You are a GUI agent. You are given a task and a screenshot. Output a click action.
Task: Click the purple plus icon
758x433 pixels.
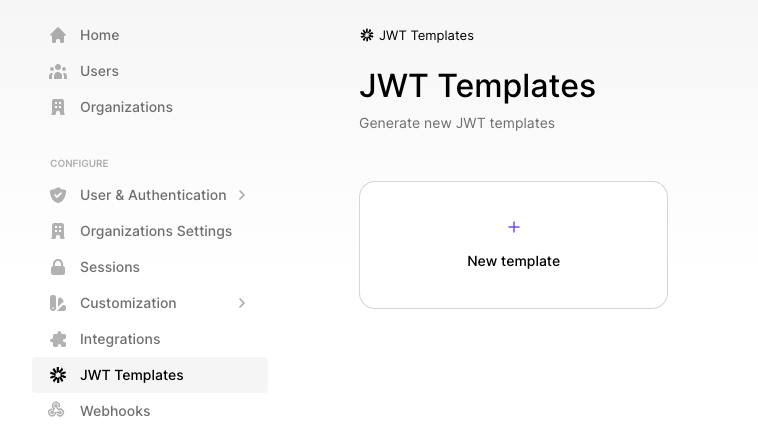[514, 227]
